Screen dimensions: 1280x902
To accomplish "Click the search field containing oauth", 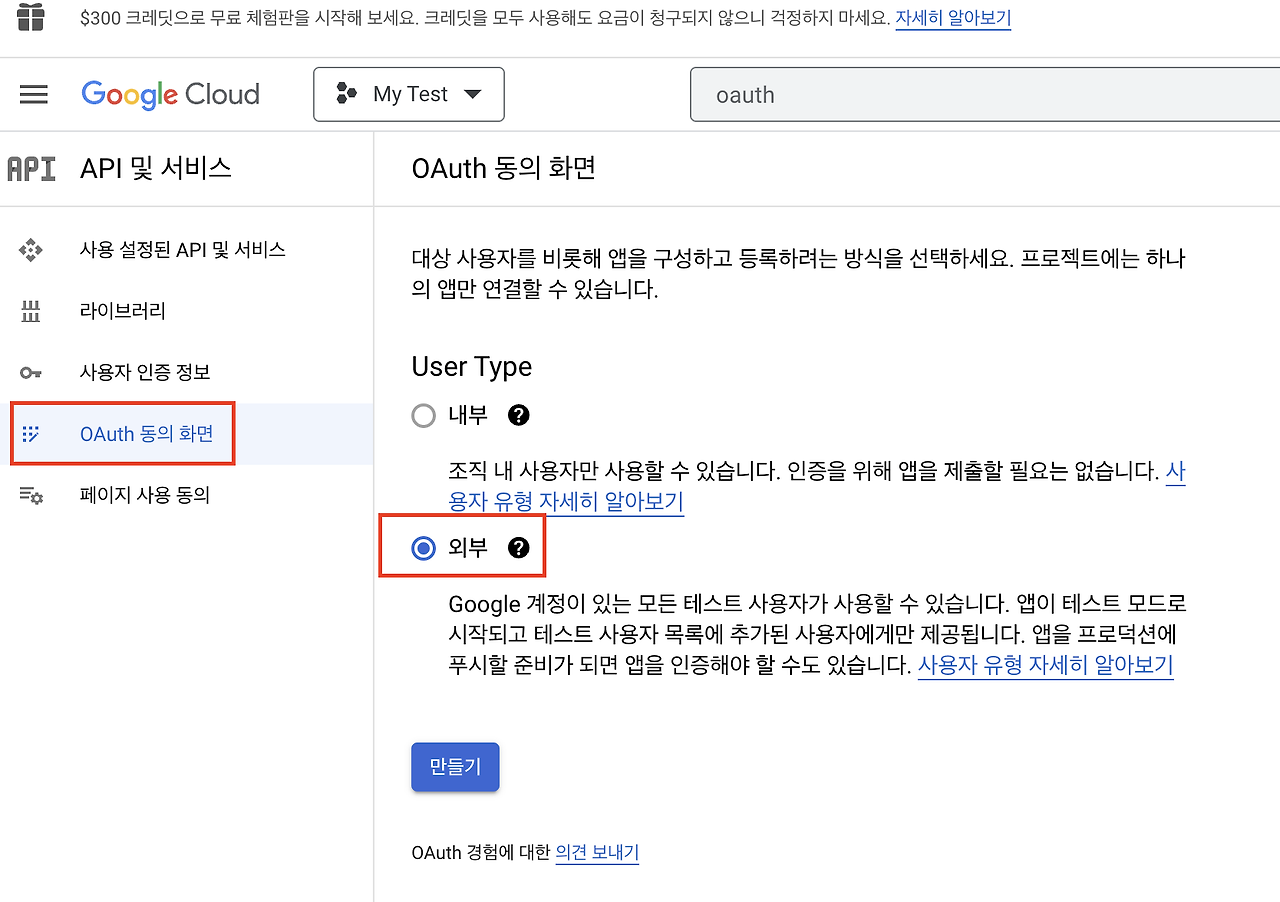I will pos(985,95).
